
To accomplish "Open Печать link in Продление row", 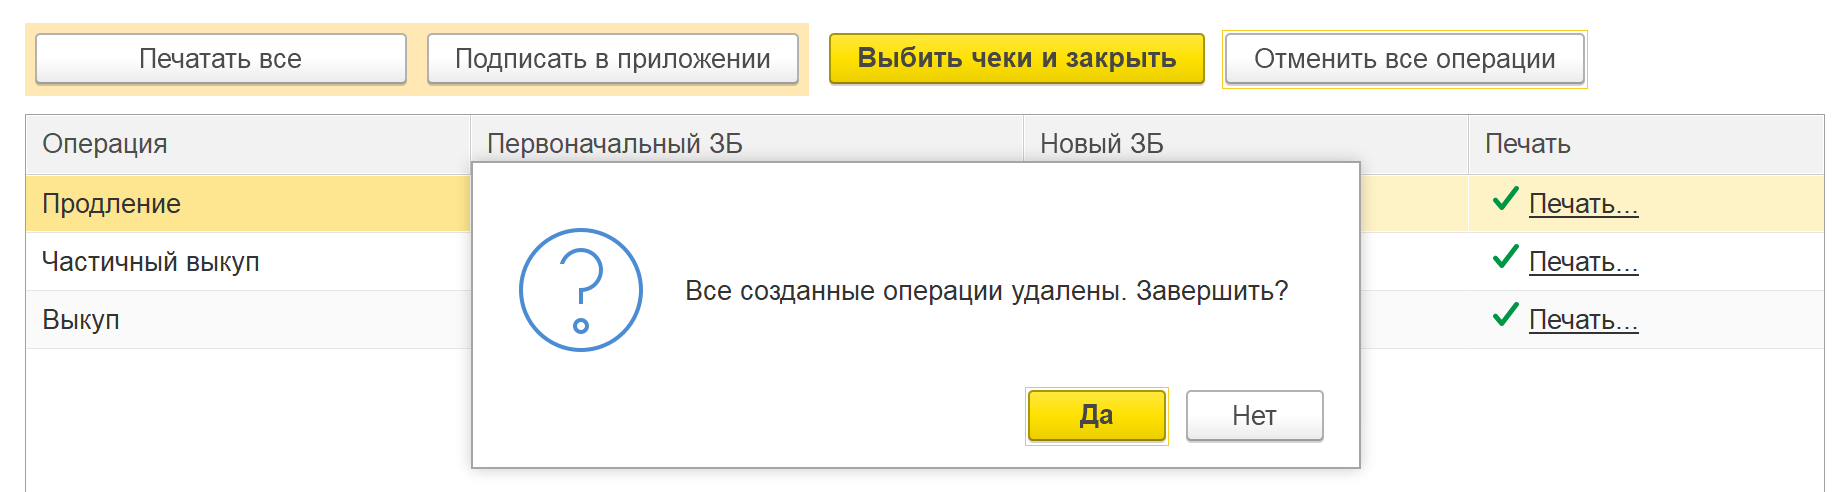I will click(x=1583, y=204).
